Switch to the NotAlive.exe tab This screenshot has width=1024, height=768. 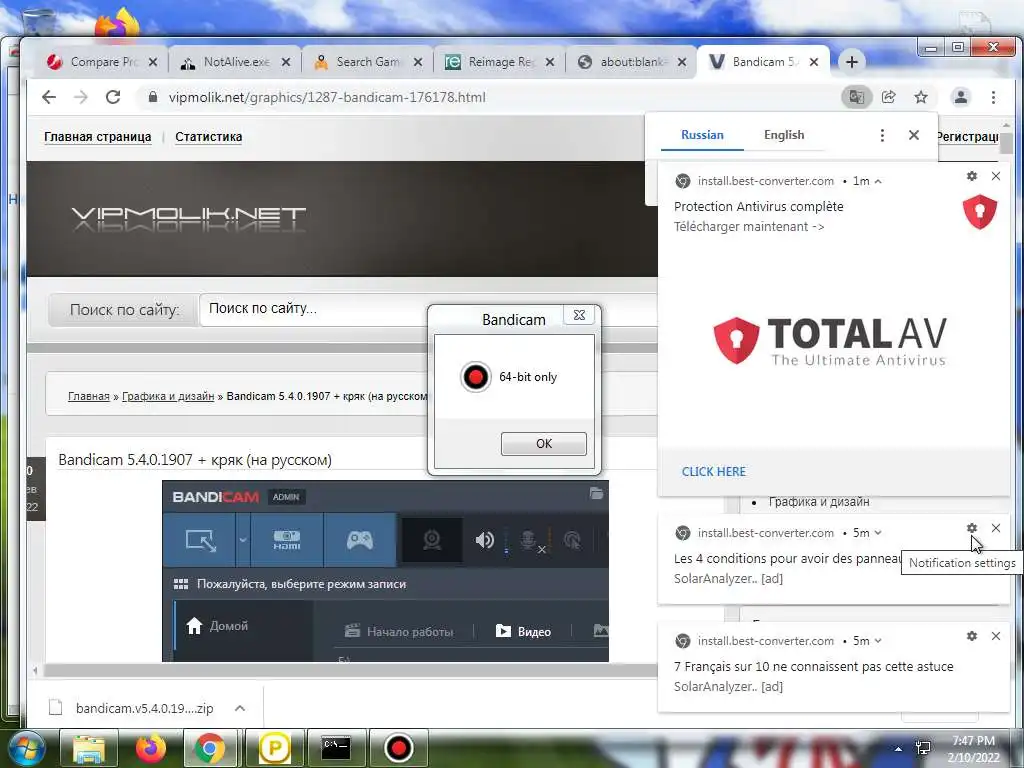(x=235, y=62)
